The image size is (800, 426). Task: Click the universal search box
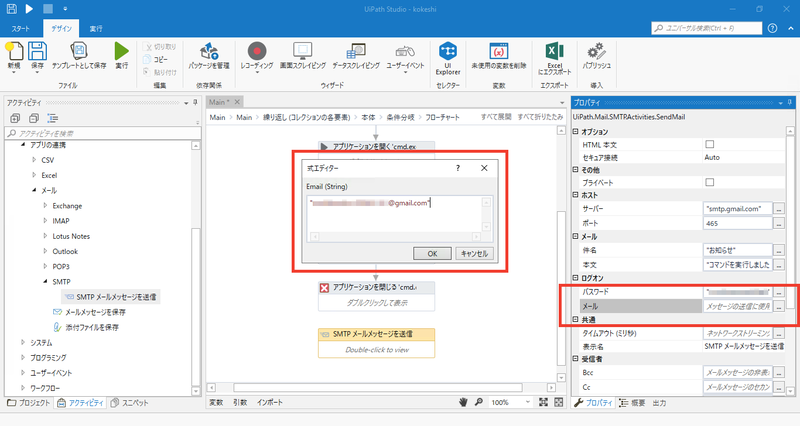point(707,28)
